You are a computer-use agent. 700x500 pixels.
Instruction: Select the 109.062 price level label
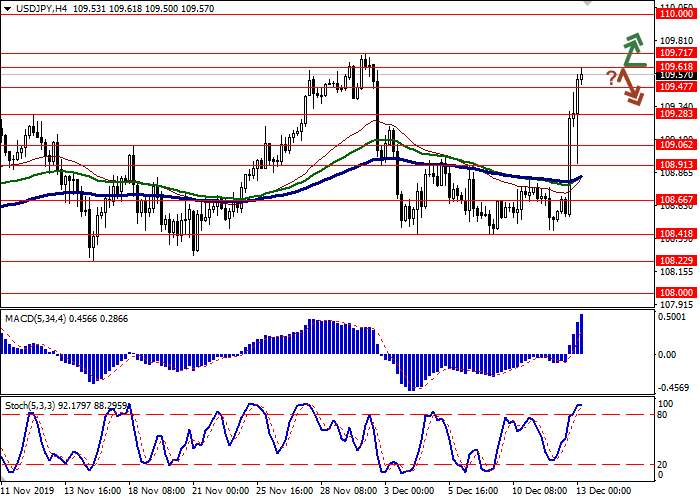676,145
